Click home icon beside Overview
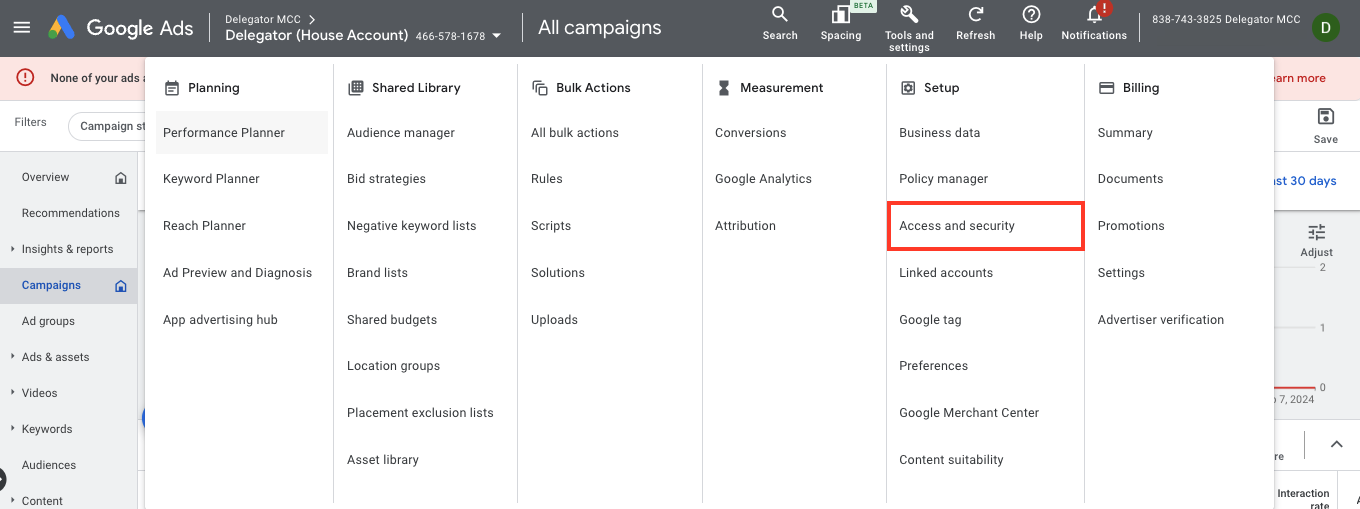Screen dimensions: 1360x509 121,178
